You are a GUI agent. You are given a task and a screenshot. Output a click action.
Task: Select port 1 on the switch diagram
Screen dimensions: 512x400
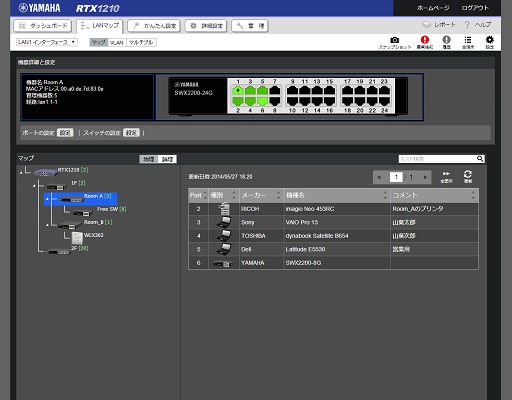(238, 90)
